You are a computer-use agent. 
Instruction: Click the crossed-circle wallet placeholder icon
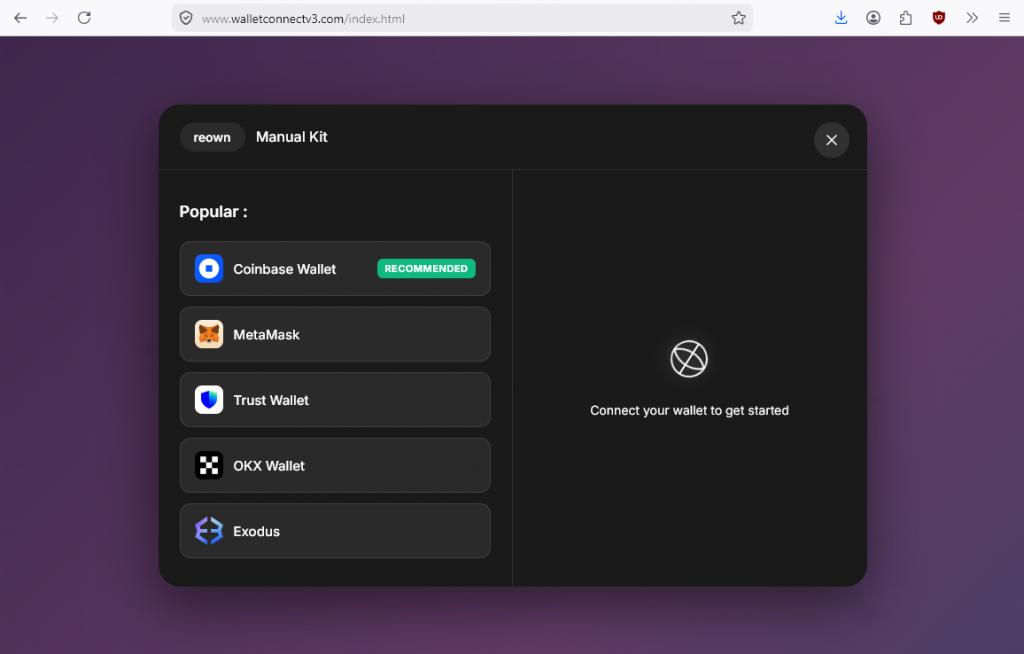point(689,358)
